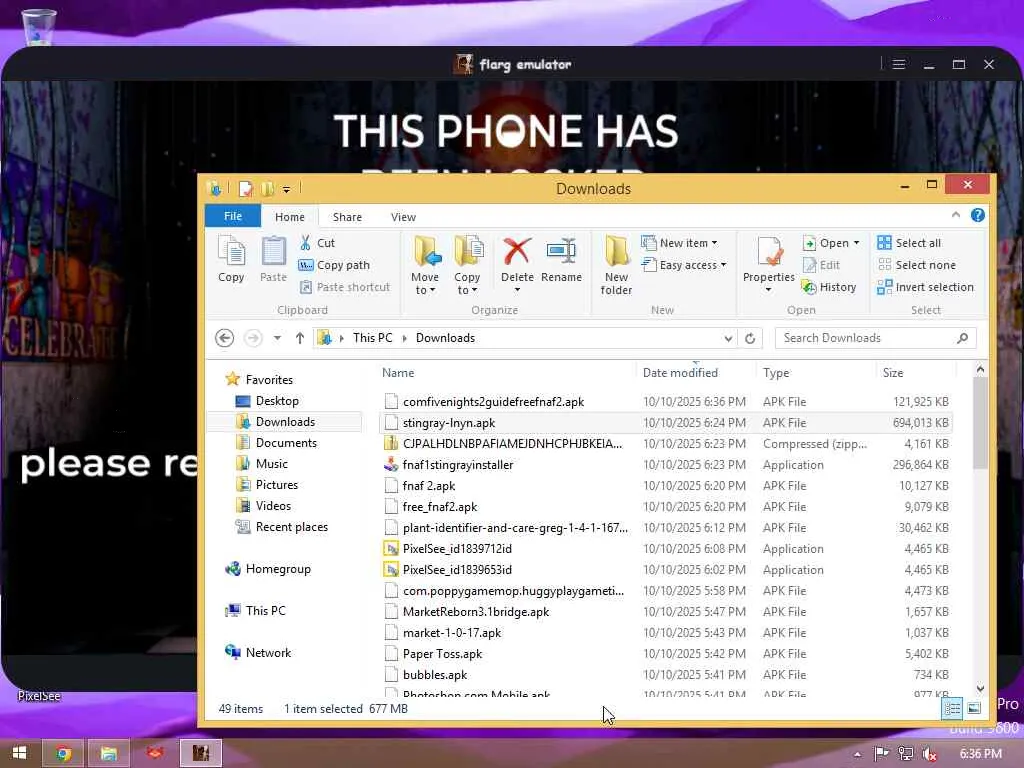The width and height of the screenshot is (1024, 768).
Task: Open the Copy to dropdown
Action: click(x=467, y=266)
